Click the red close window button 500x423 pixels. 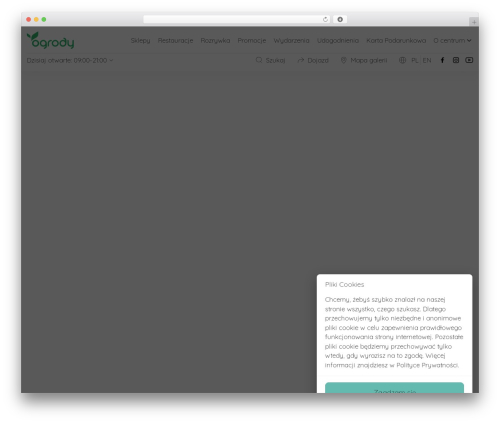point(29,19)
